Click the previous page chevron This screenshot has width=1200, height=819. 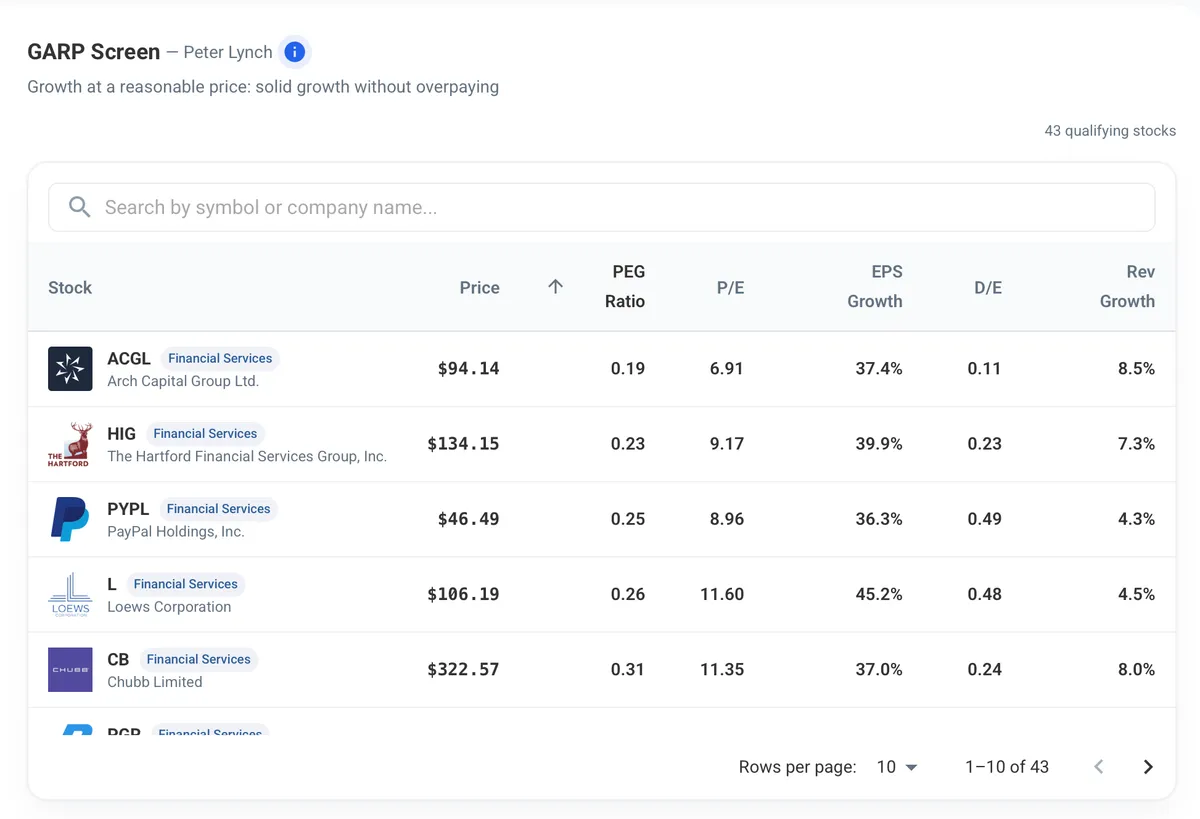pyautogui.click(x=1099, y=767)
